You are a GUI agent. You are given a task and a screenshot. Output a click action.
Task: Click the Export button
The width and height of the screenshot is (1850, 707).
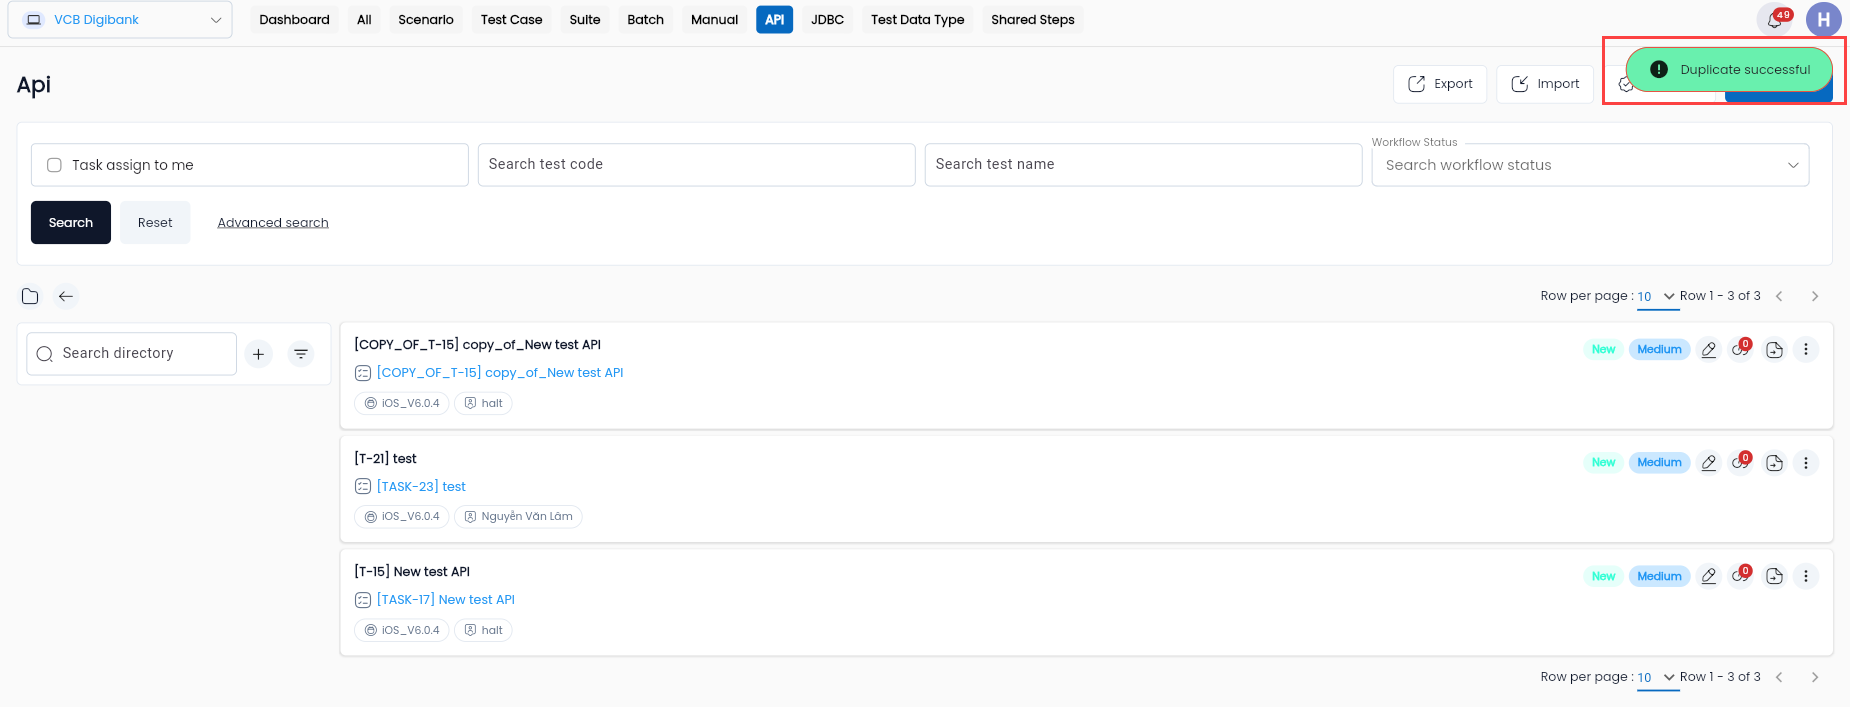[x=1440, y=84]
